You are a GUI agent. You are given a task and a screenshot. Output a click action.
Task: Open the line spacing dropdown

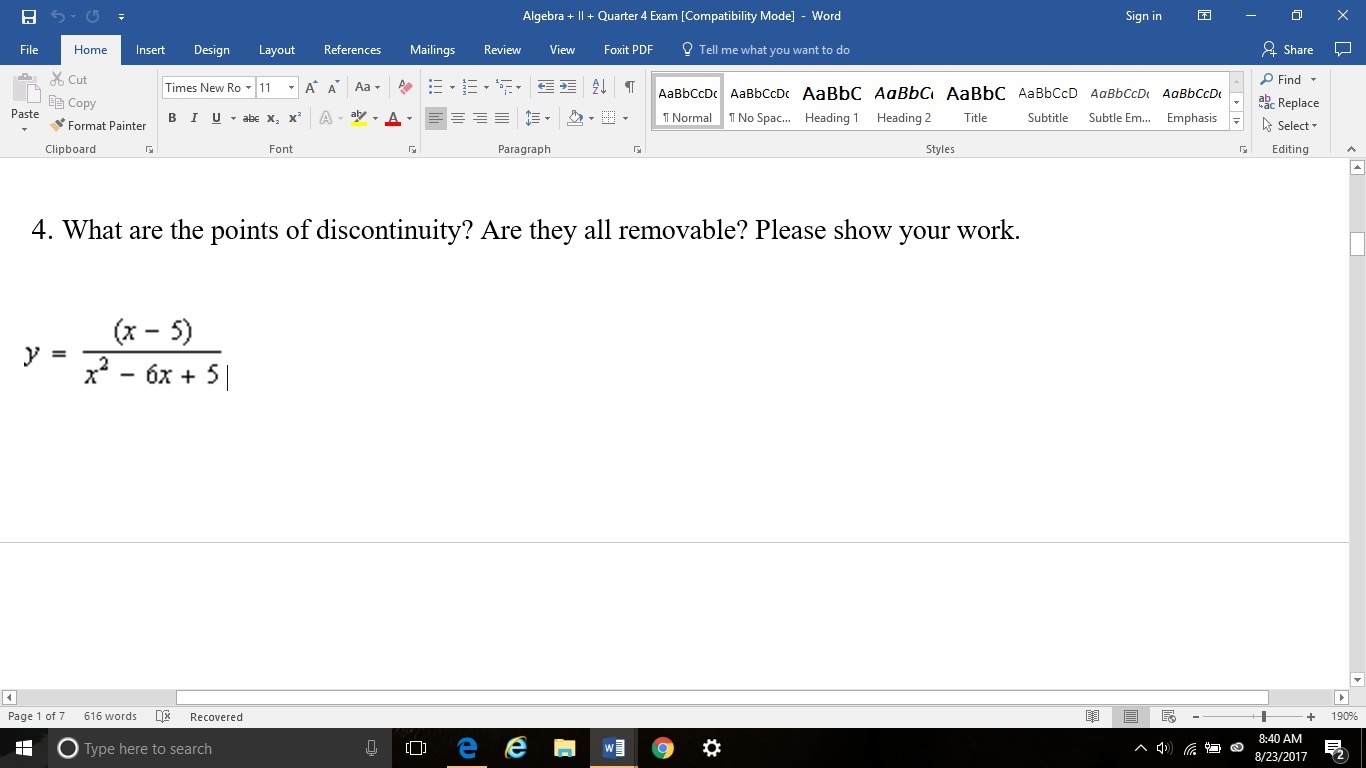tap(538, 118)
